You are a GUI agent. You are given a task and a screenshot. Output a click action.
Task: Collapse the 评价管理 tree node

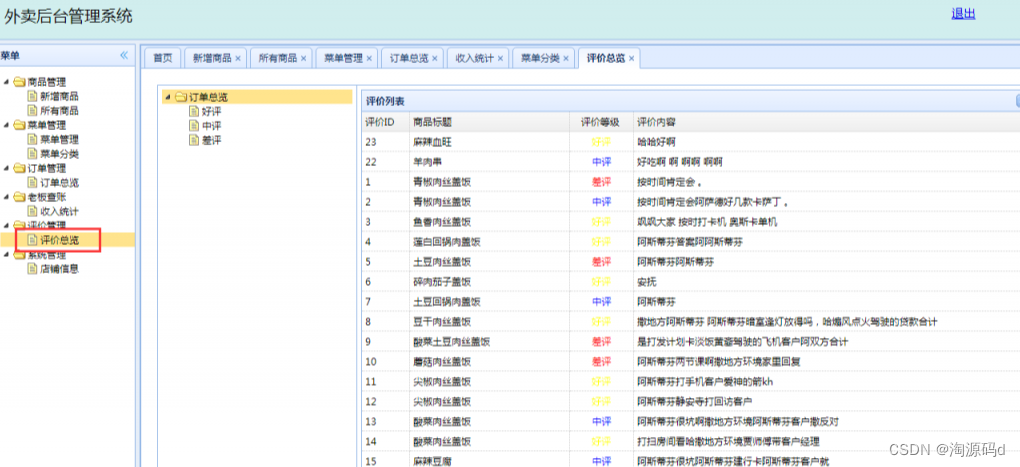click(7, 226)
